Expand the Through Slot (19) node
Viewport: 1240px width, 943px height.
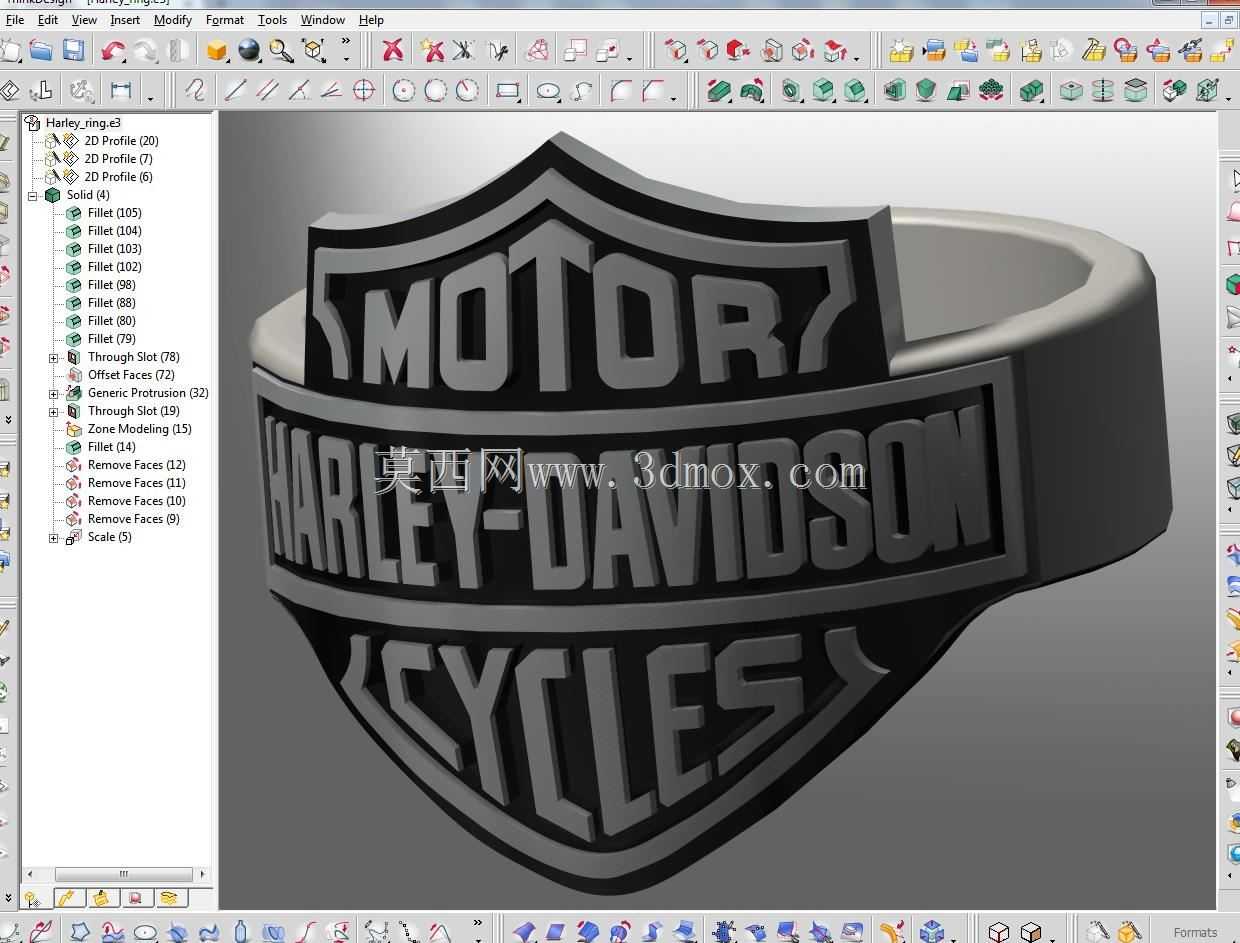(54, 411)
